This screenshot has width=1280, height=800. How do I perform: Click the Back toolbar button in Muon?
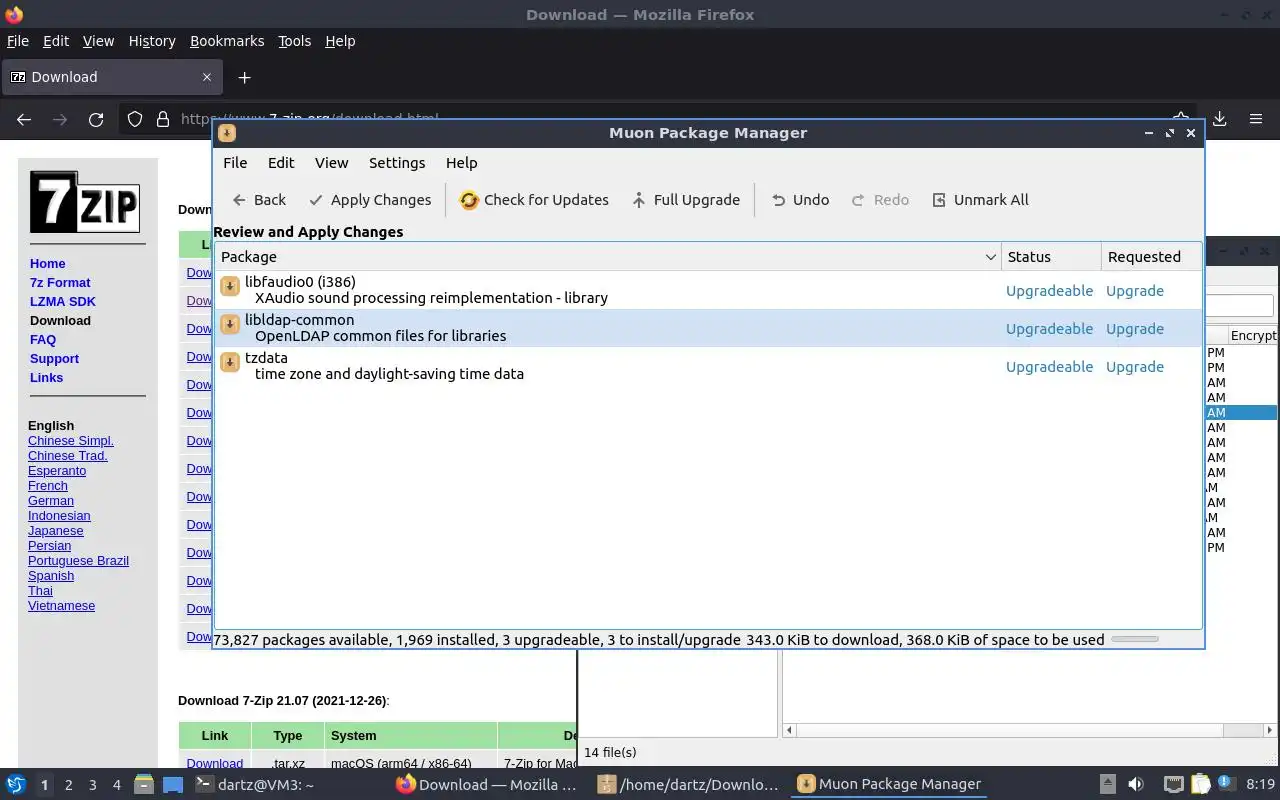(x=259, y=200)
